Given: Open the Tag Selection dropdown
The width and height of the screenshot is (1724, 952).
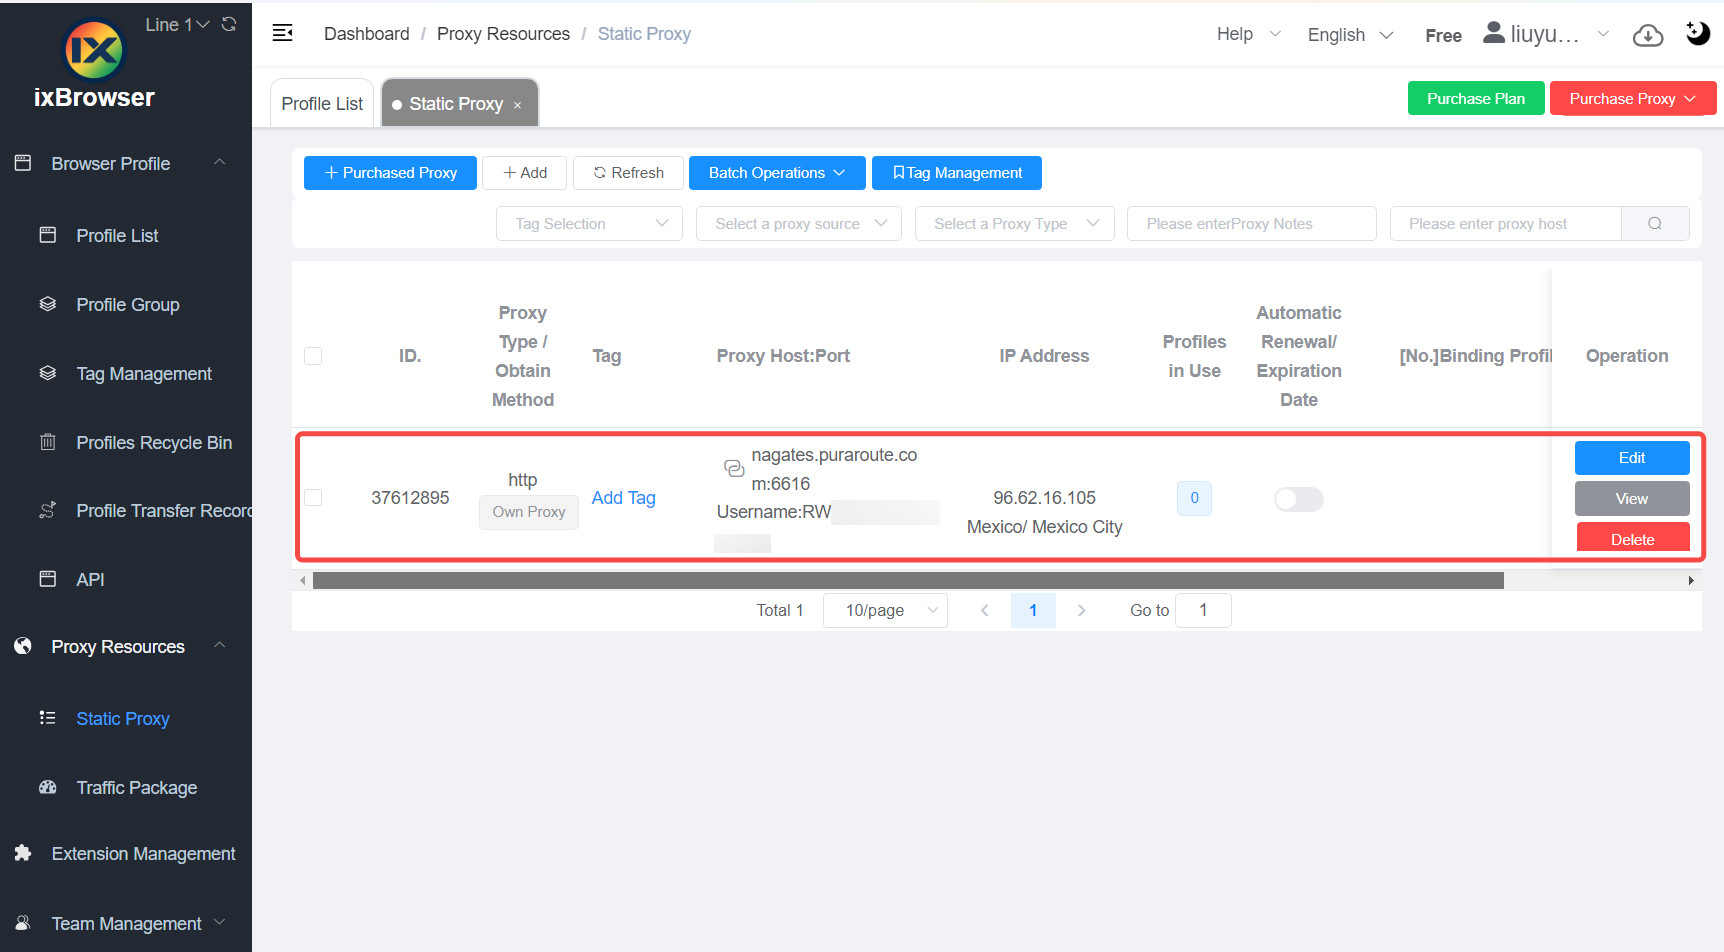Looking at the screenshot, I should click(589, 224).
